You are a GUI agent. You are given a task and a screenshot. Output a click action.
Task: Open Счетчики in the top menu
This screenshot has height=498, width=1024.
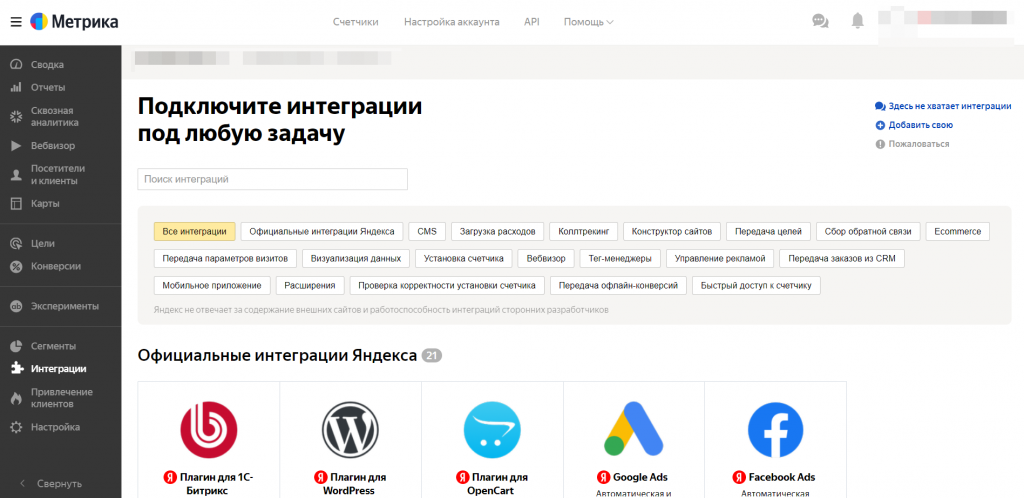355,22
